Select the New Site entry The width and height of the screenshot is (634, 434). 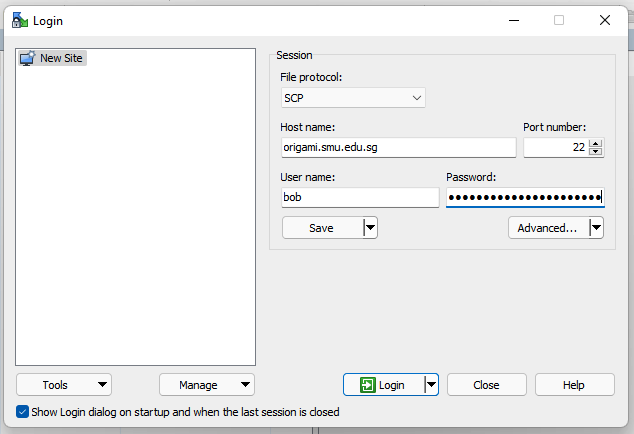[52, 58]
